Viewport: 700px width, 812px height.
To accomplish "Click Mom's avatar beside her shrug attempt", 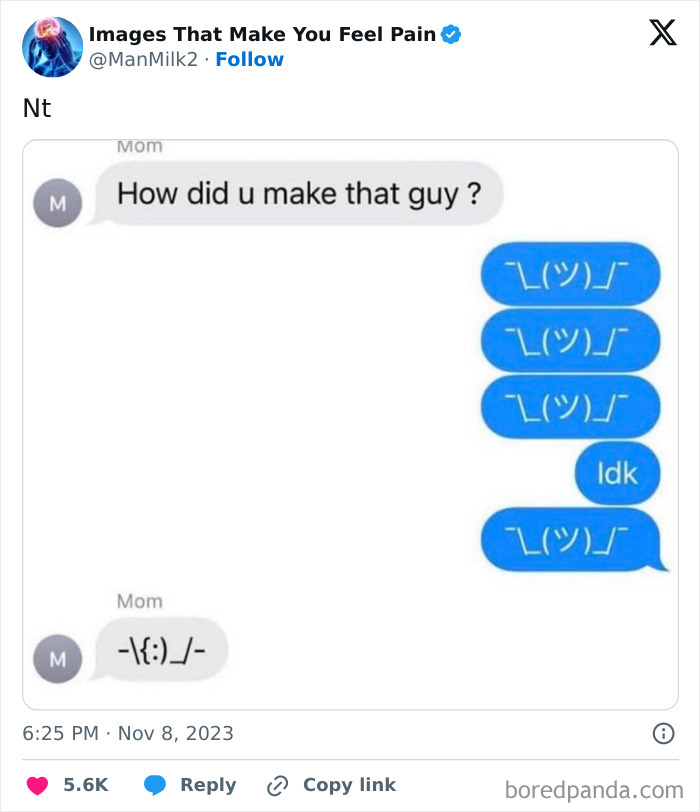I will pyautogui.click(x=57, y=658).
